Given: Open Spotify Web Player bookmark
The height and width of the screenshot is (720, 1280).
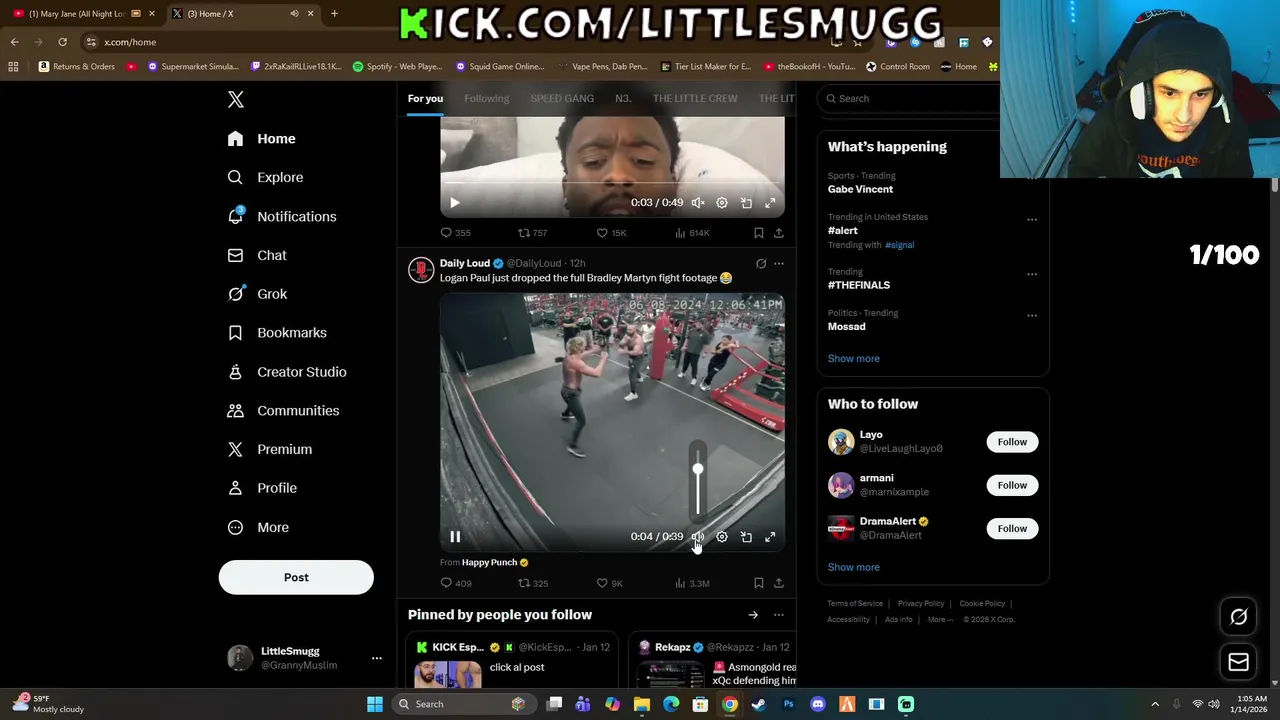Looking at the screenshot, I should tap(397, 66).
